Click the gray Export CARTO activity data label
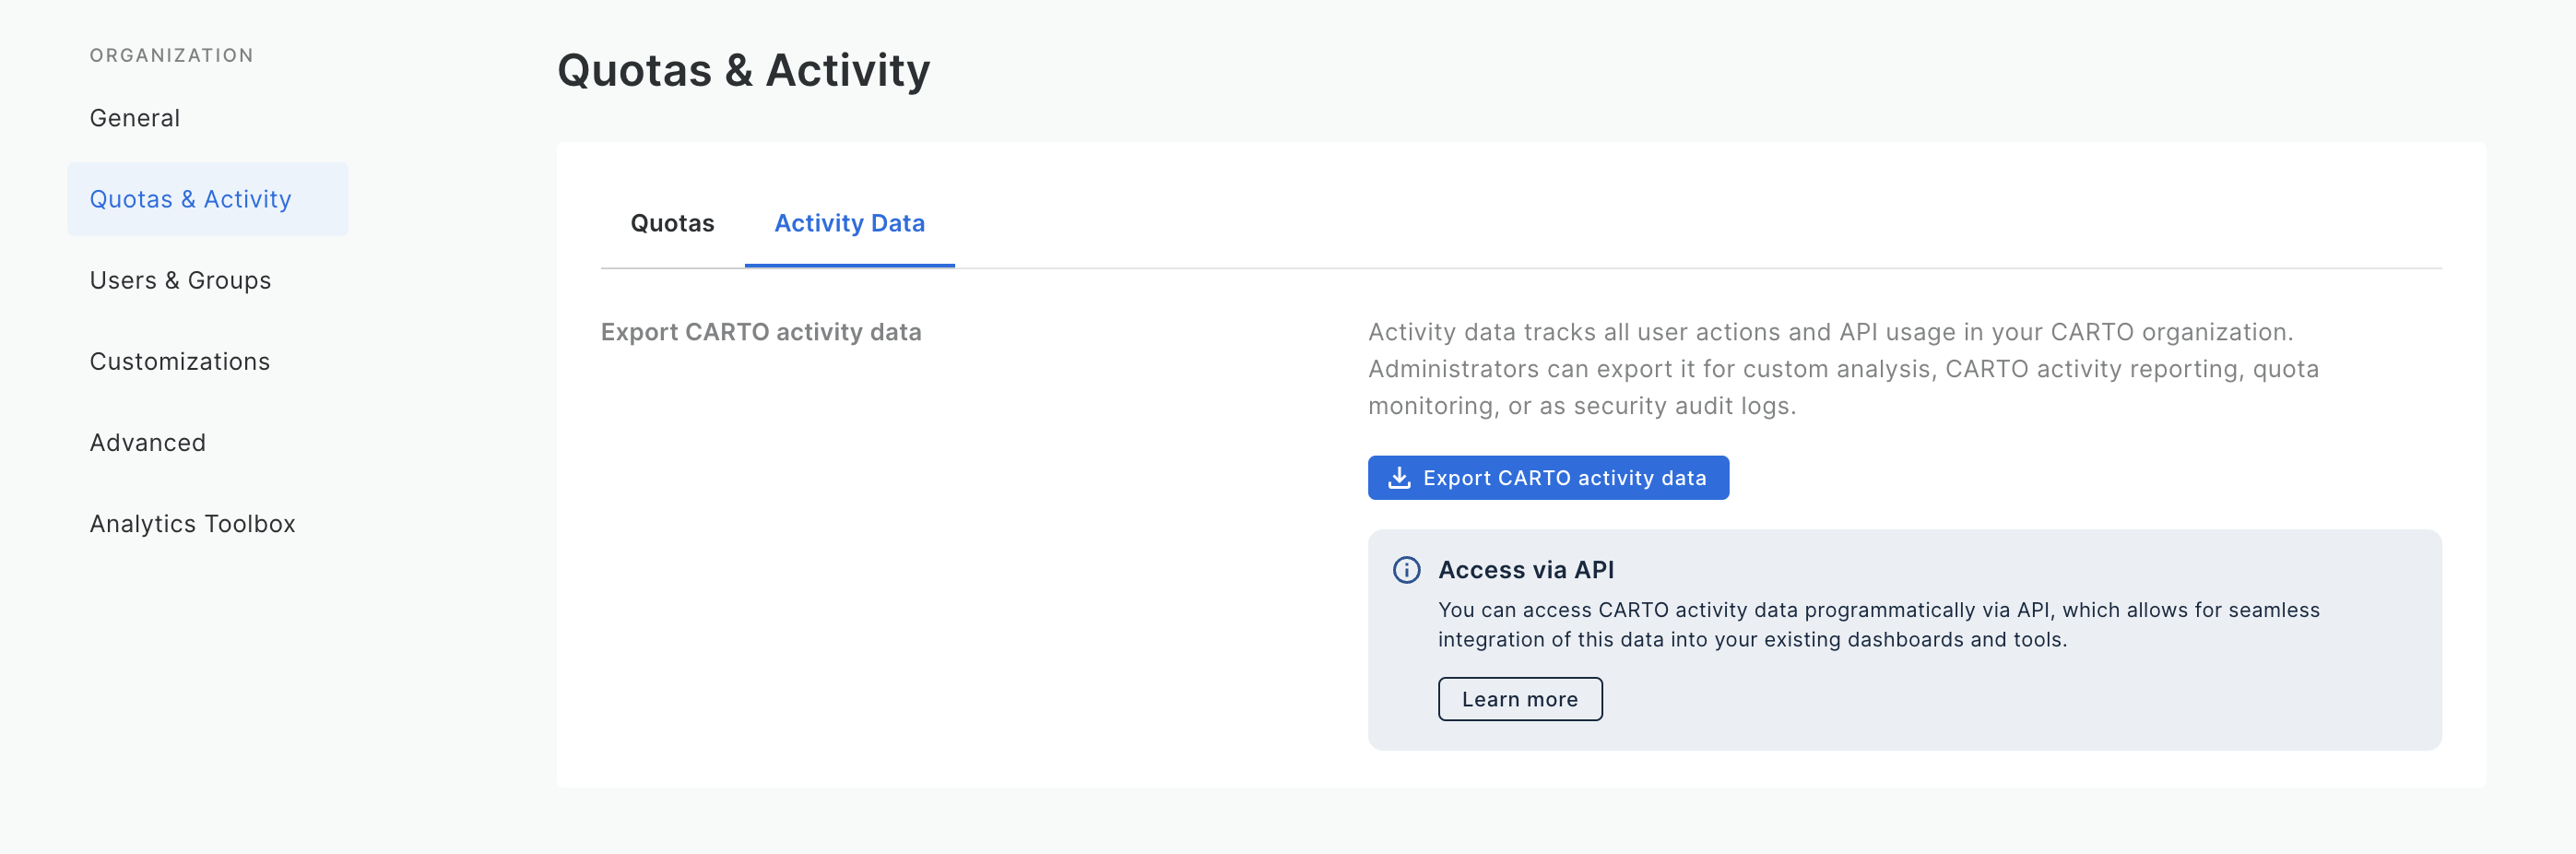This screenshot has height=854, width=2576. click(x=761, y=332)
